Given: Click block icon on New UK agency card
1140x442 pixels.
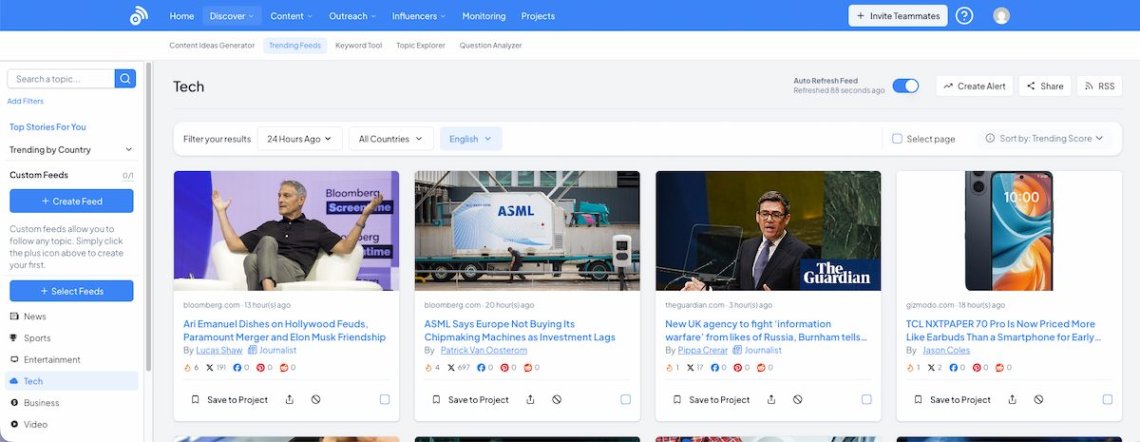Looking at the screenshot, I should [x=798, y=399].
